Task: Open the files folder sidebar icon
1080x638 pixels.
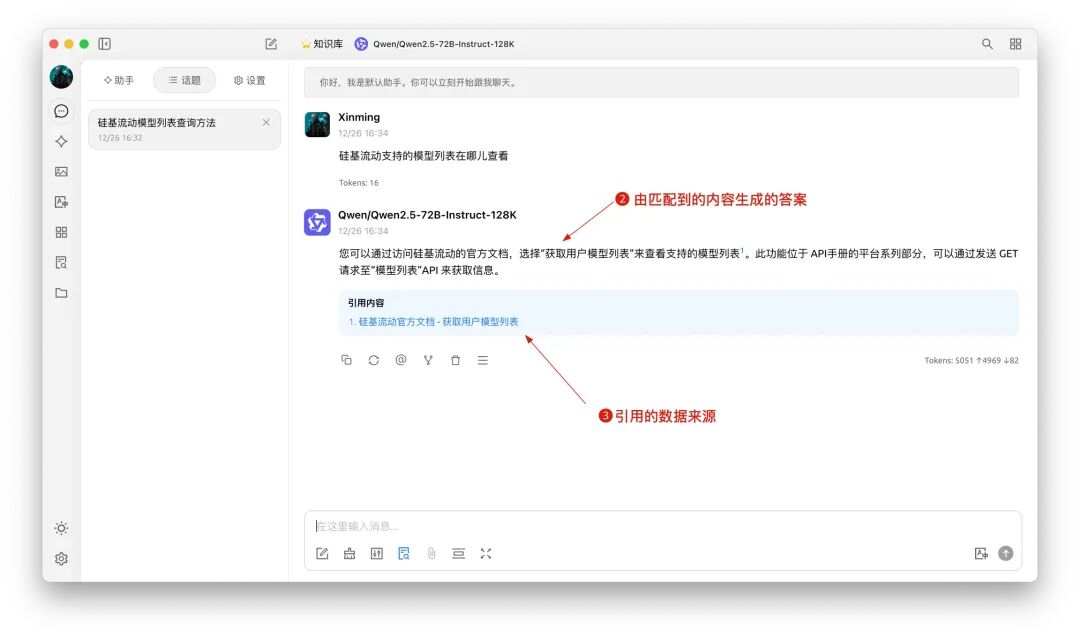Action: (x=61, y=293)
